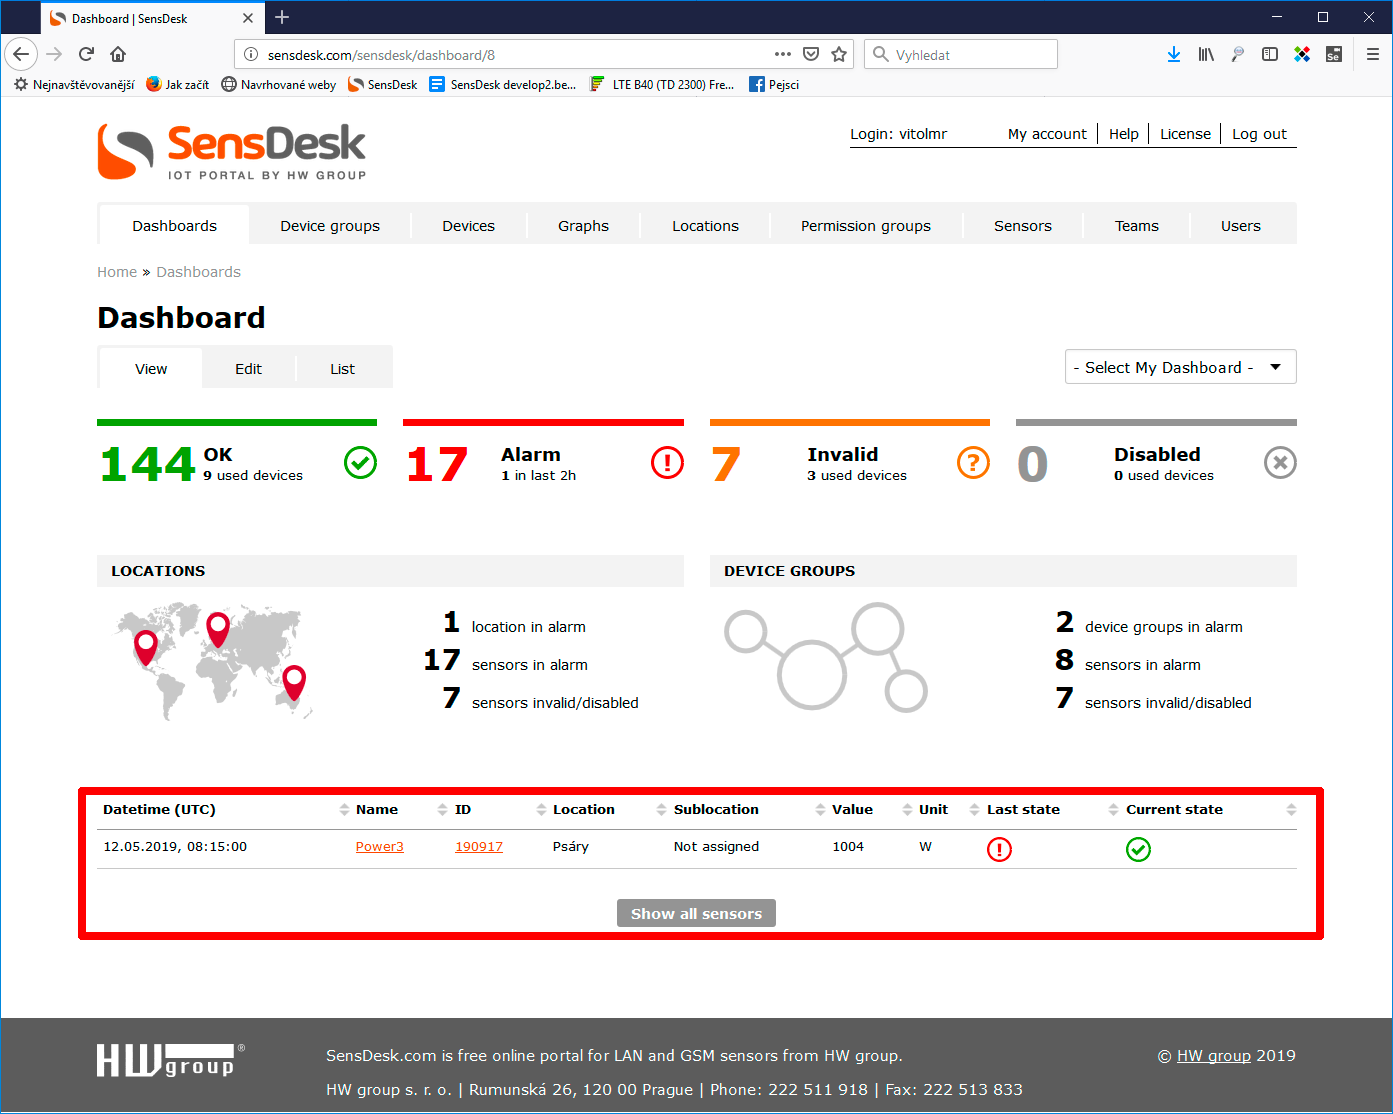
Task: Open the License link
Action: pyautogui.click(x=1185, y=133)
